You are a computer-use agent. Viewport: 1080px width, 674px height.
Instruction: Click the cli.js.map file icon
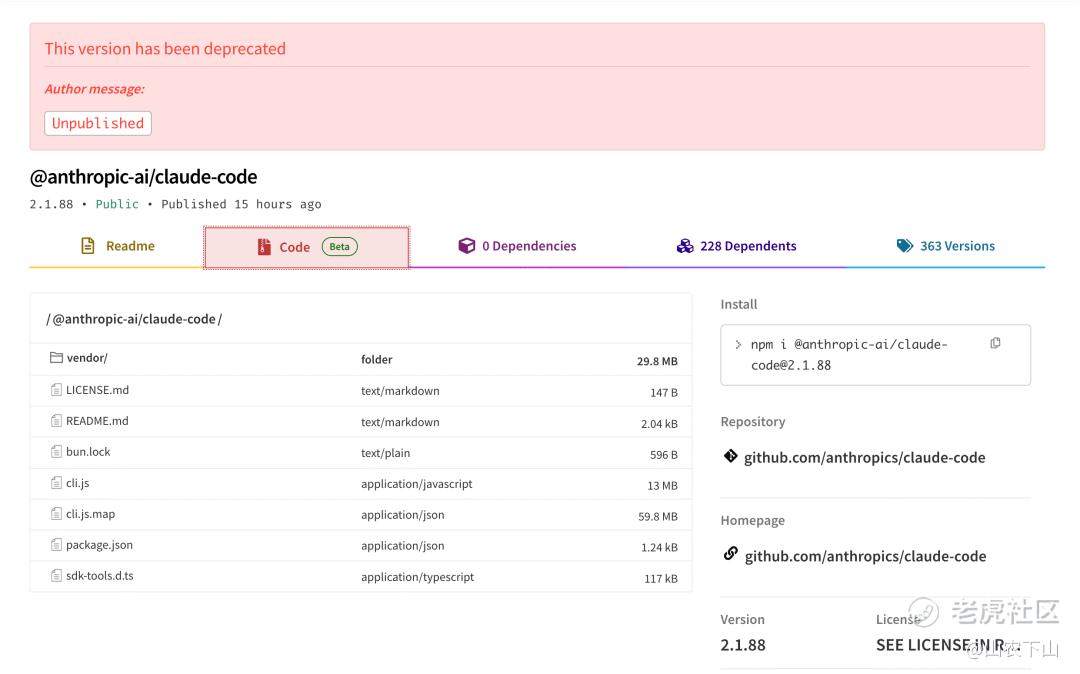tap(56, 514)
